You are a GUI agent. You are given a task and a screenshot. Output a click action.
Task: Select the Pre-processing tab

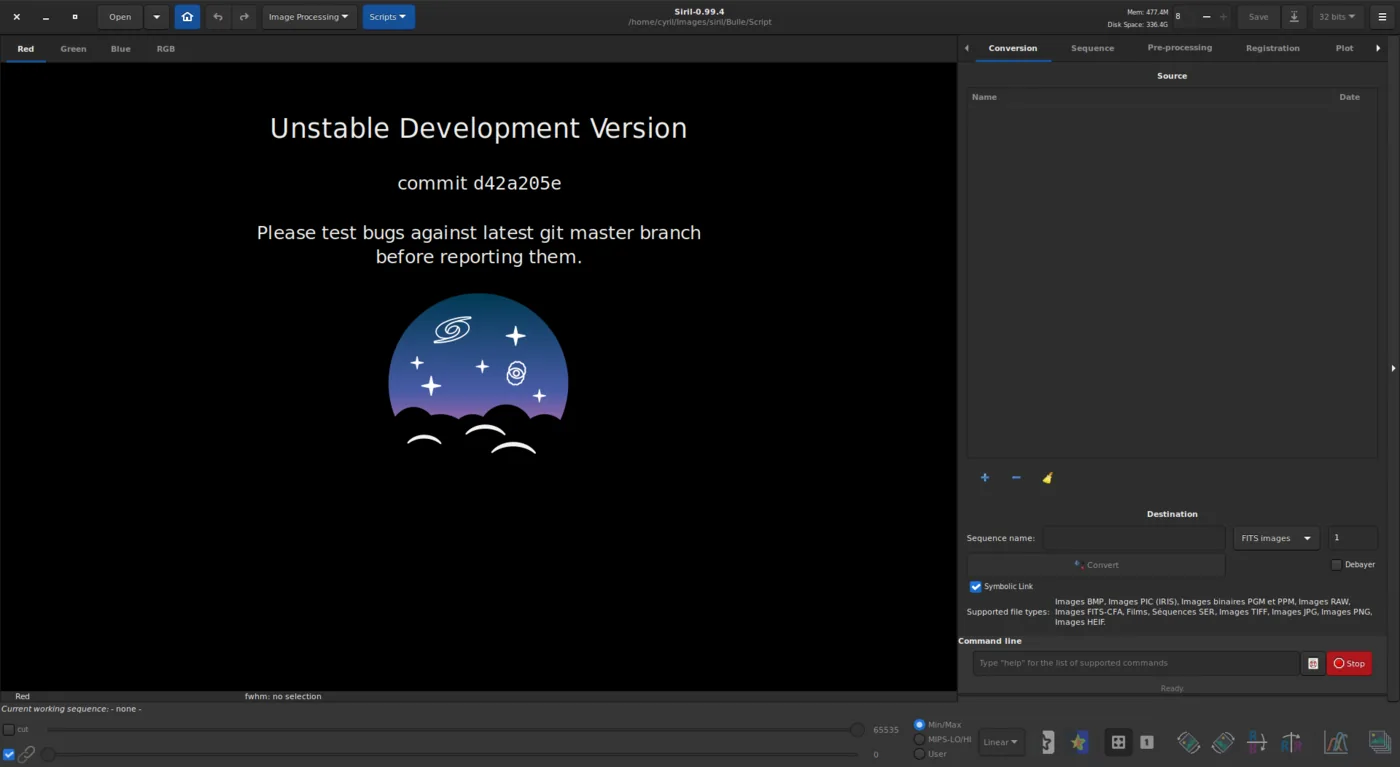coord(1180,48)
